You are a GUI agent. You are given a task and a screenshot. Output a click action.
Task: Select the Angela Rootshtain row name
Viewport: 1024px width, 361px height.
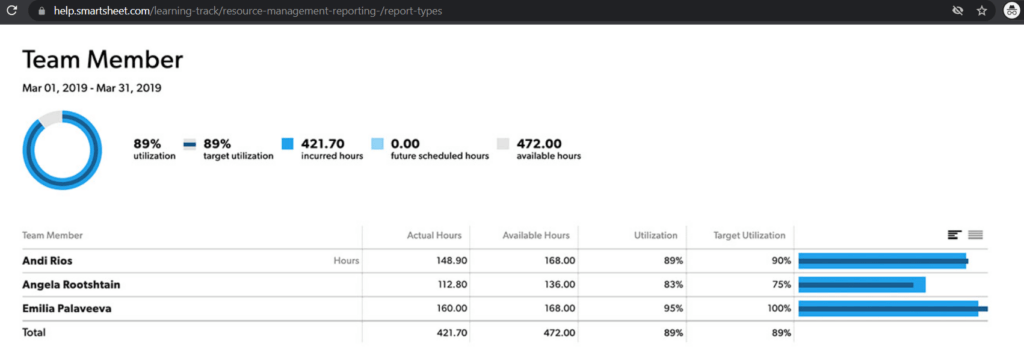click(x=71, y=285)
